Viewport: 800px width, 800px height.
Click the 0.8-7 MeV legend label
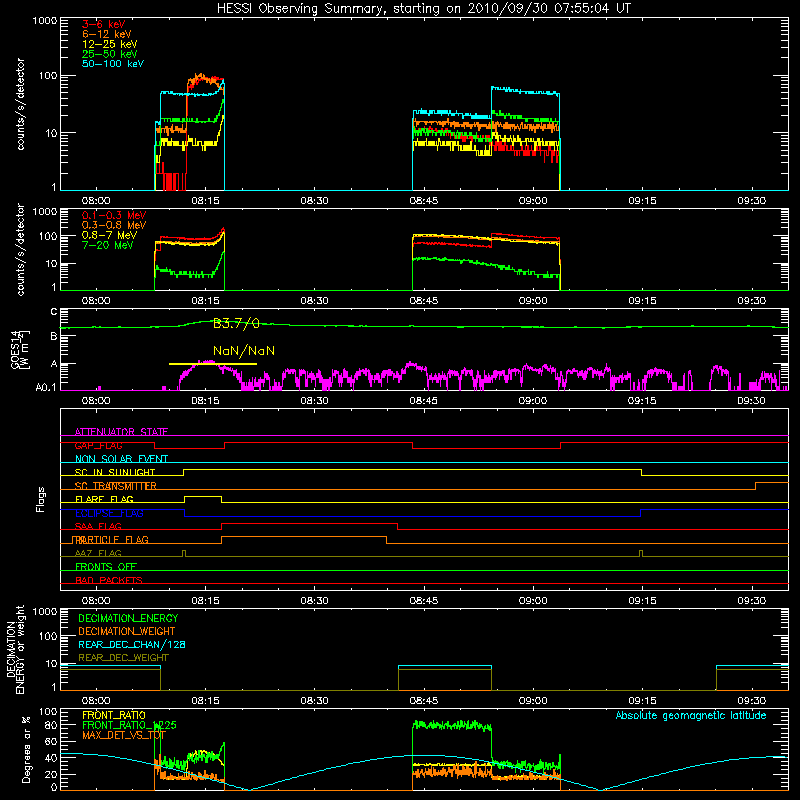coord(110,235)
